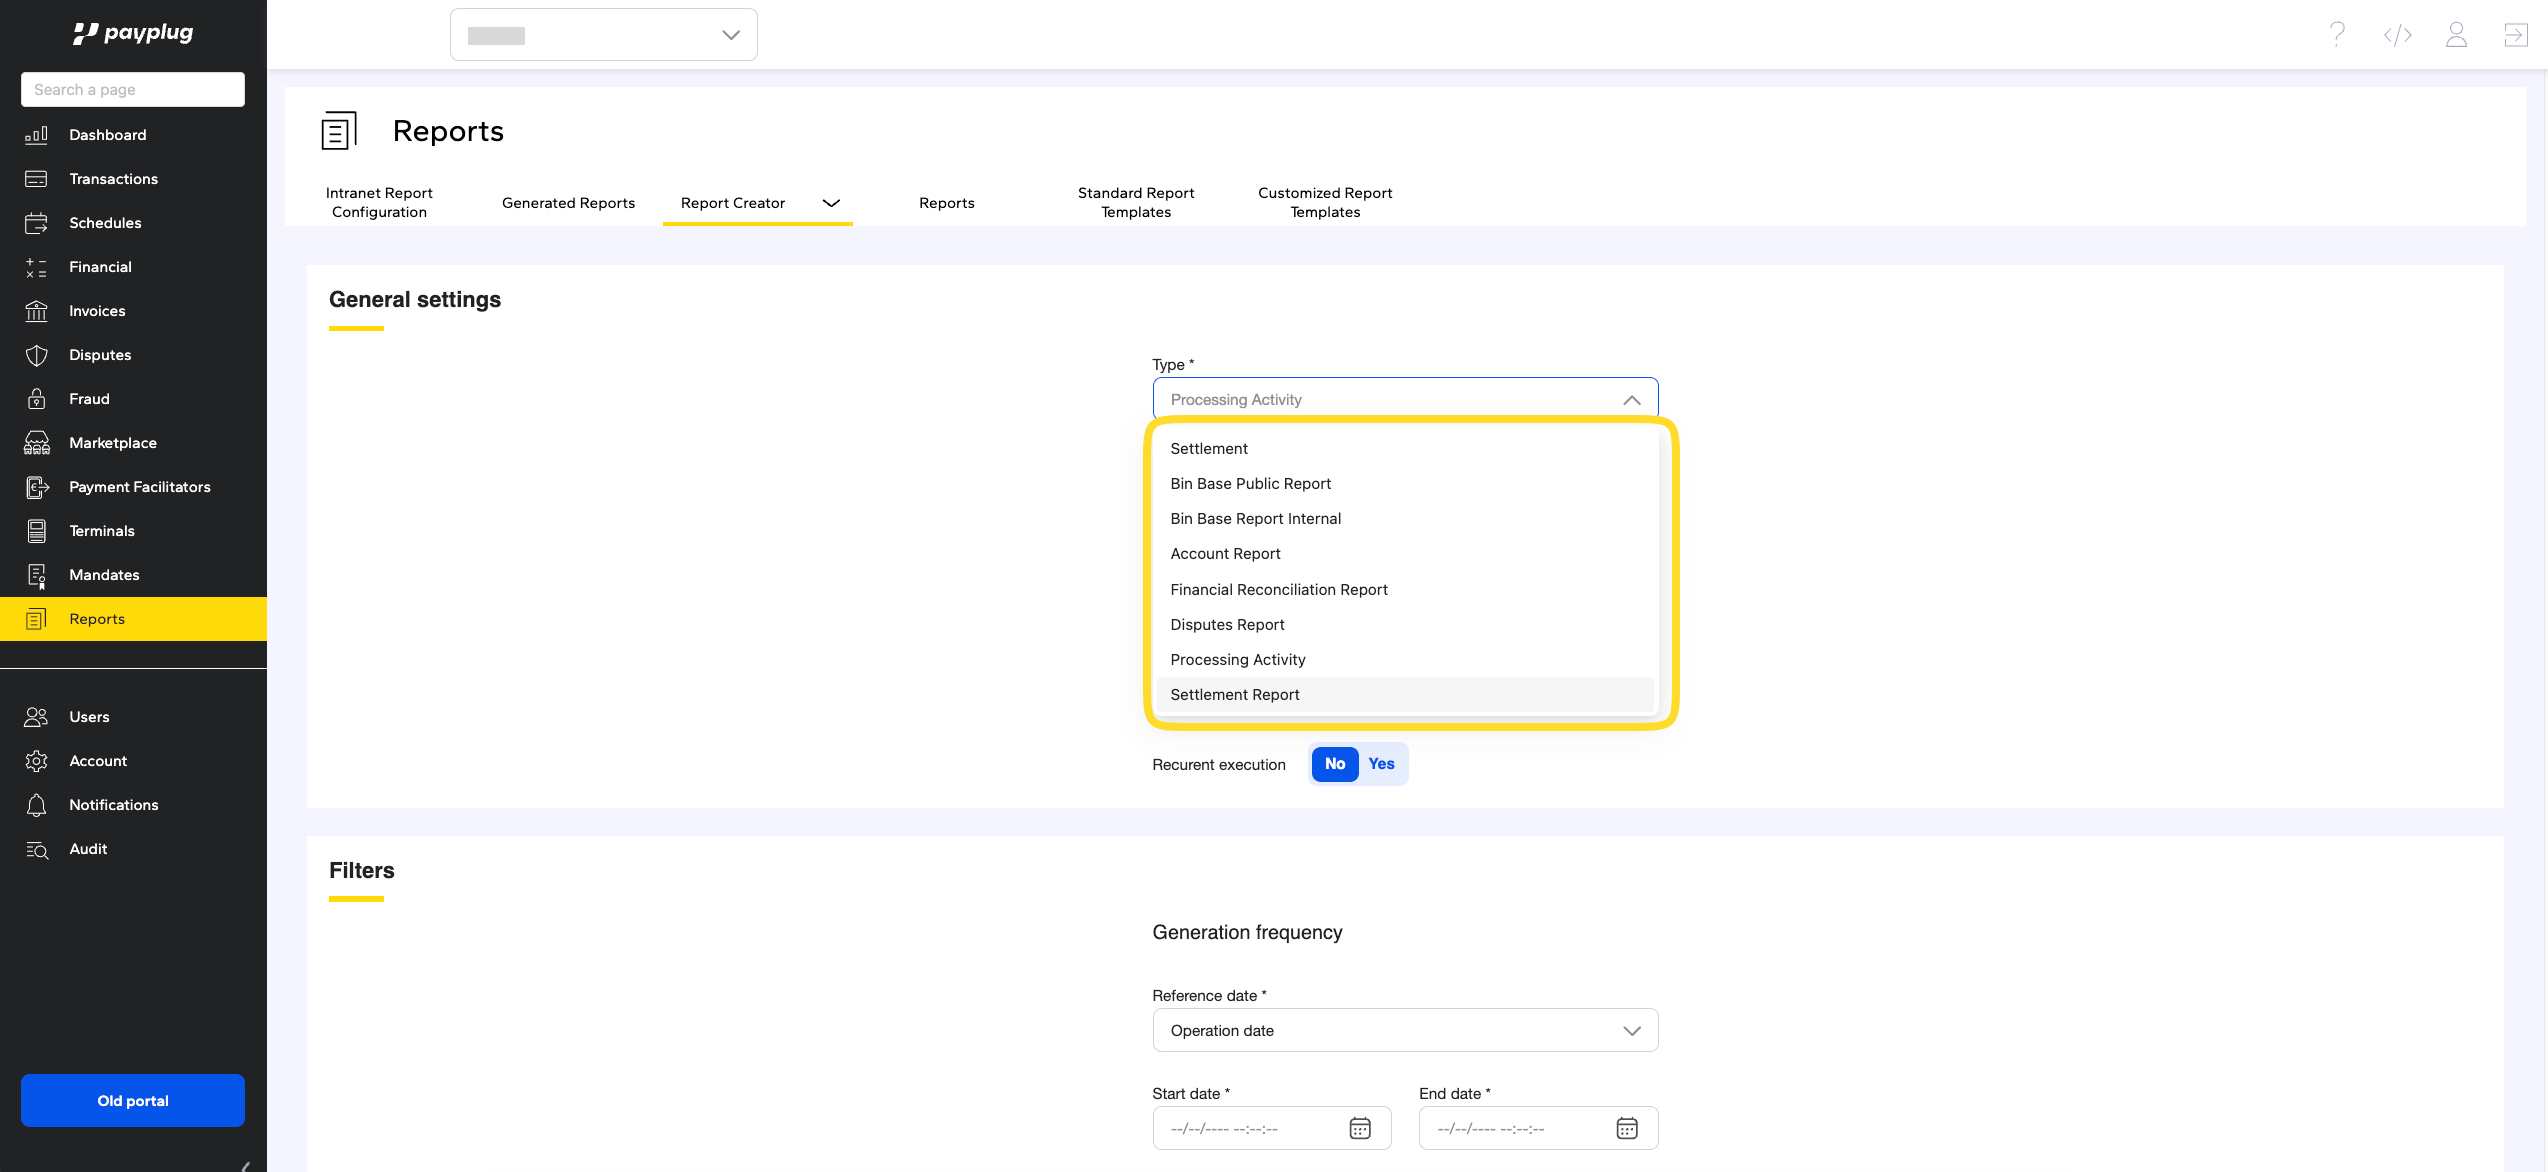Keep Recurrent execution set to No
Screen dimensions: 2548x1172
click(x=1334, y=764)
